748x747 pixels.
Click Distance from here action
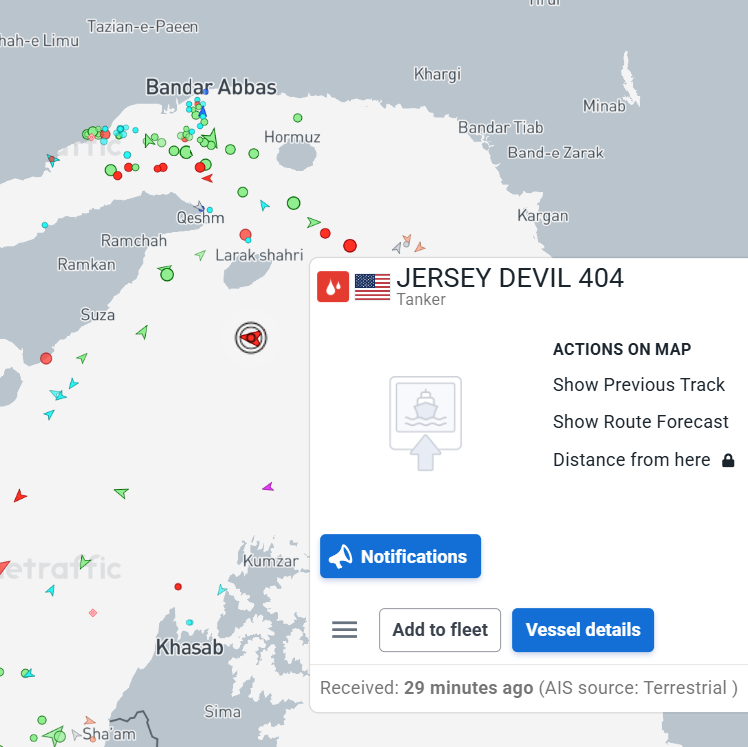tap(632, 460)
